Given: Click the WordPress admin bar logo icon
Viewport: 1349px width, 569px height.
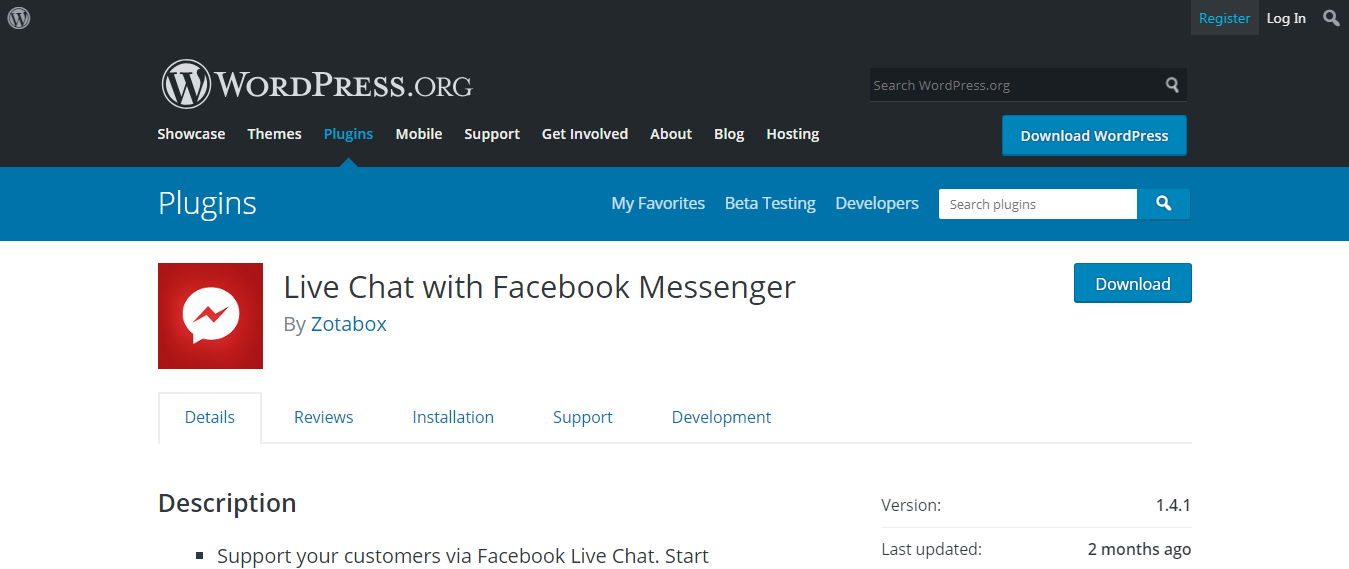Looking at the screenshot, I should (x=18, y=18).
